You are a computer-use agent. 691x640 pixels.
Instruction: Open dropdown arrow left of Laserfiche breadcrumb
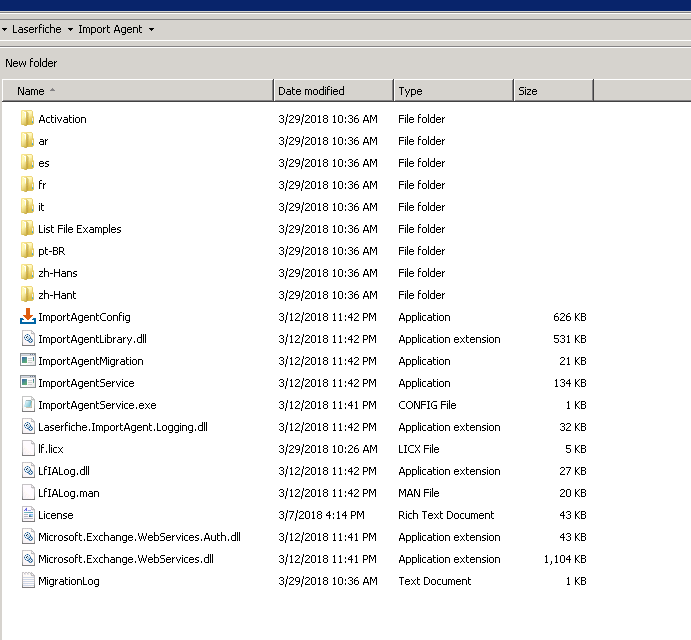(4, 30)
